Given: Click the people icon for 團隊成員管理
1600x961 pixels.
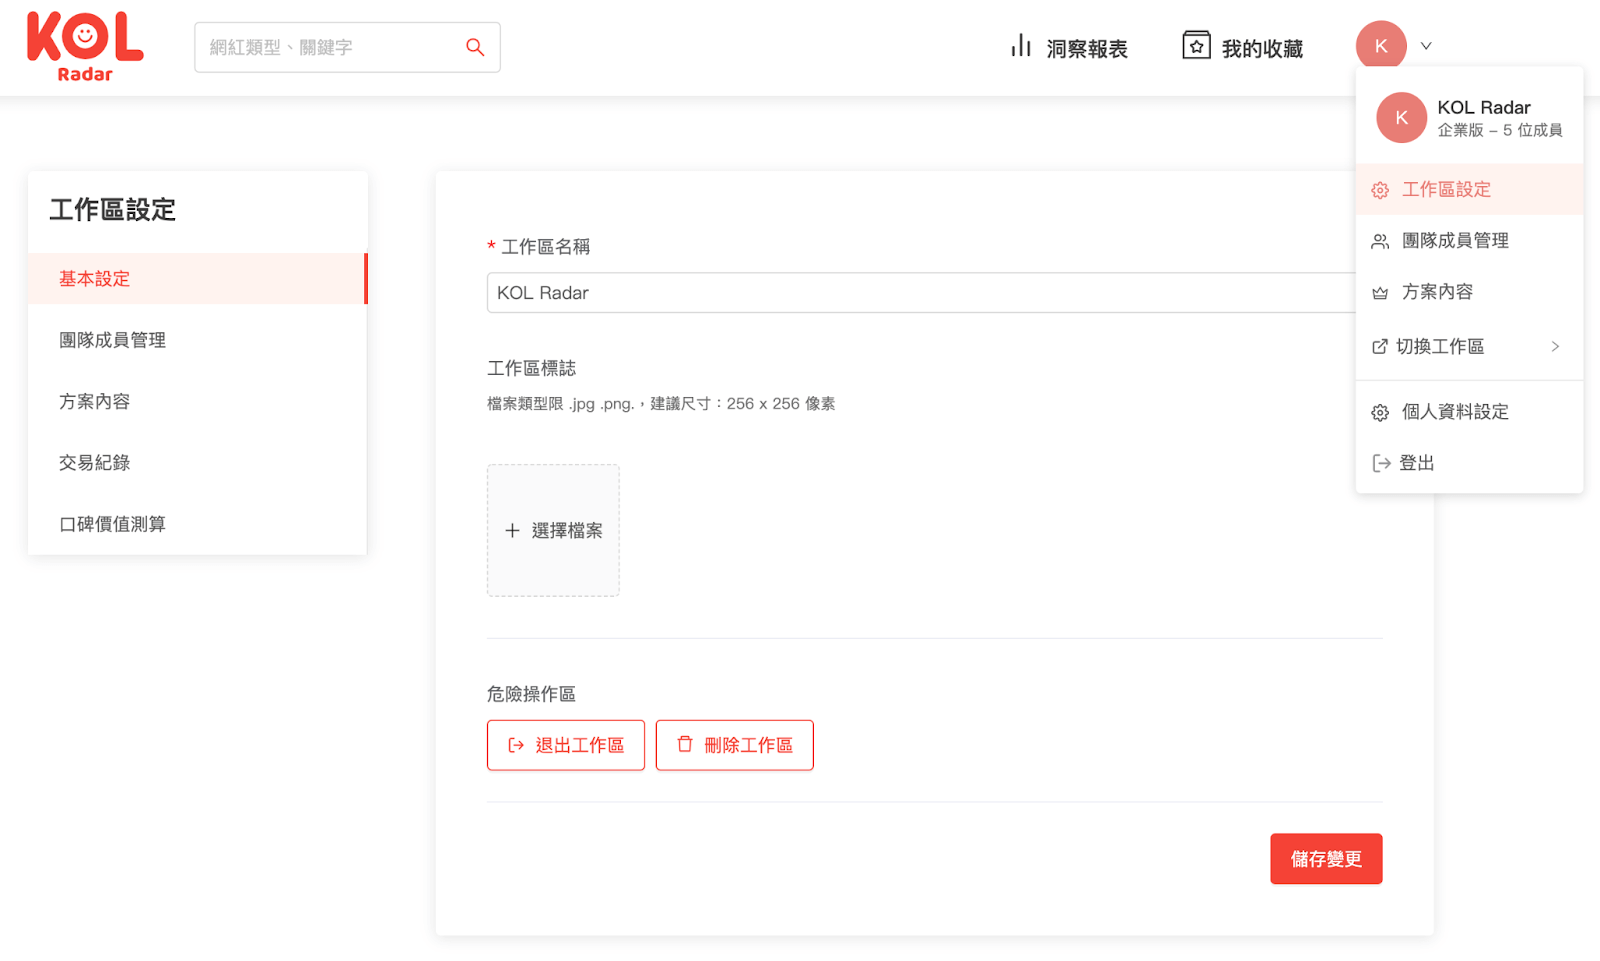Looking at the screenshot, I should pos(1380,241).
